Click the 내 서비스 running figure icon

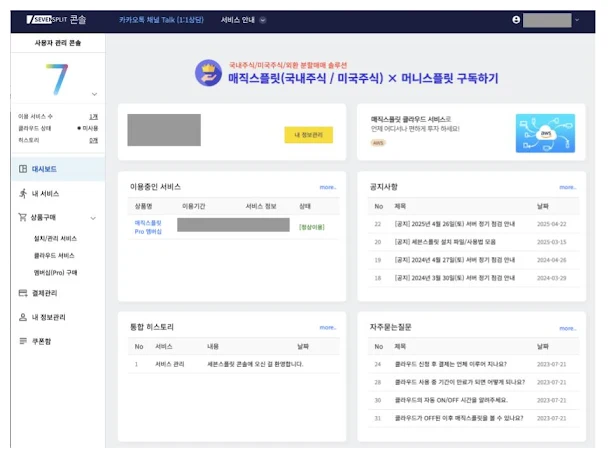click(x=23, y=193)
